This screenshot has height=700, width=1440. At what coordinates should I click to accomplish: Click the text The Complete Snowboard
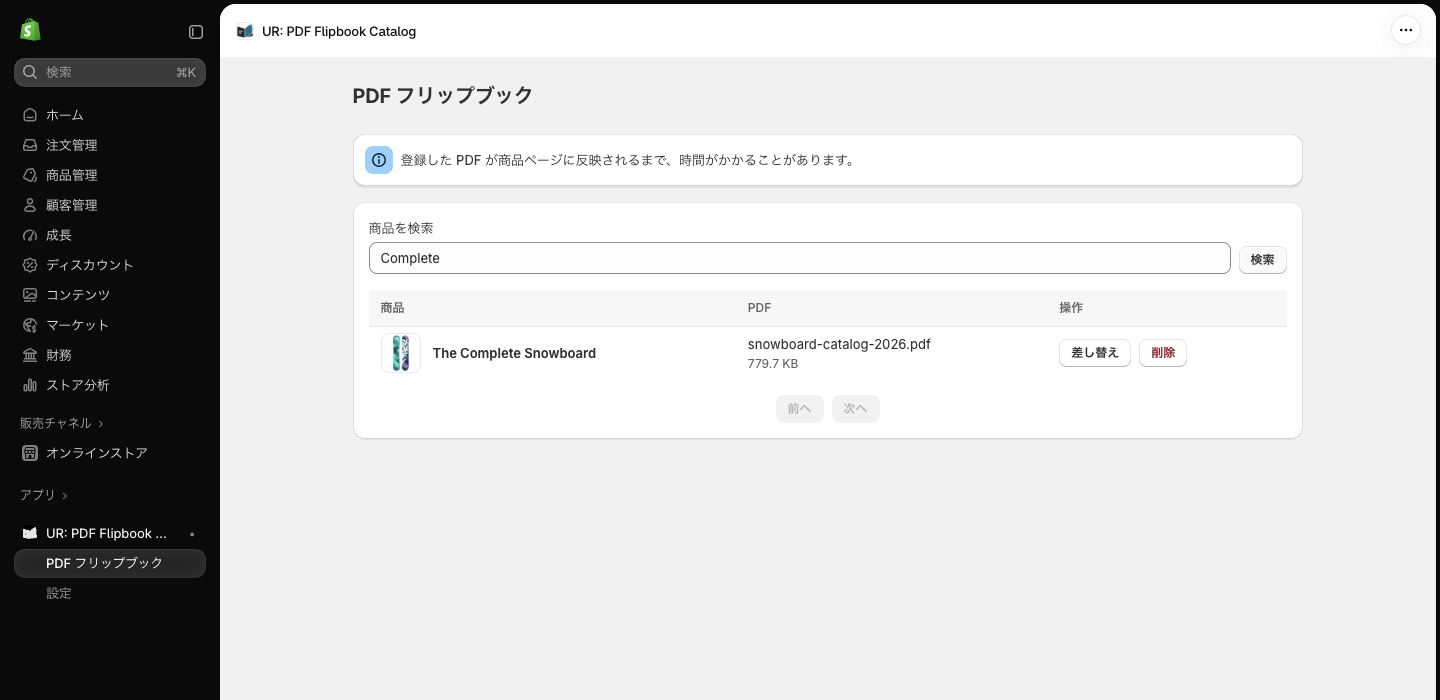click(x=514, y=353)
